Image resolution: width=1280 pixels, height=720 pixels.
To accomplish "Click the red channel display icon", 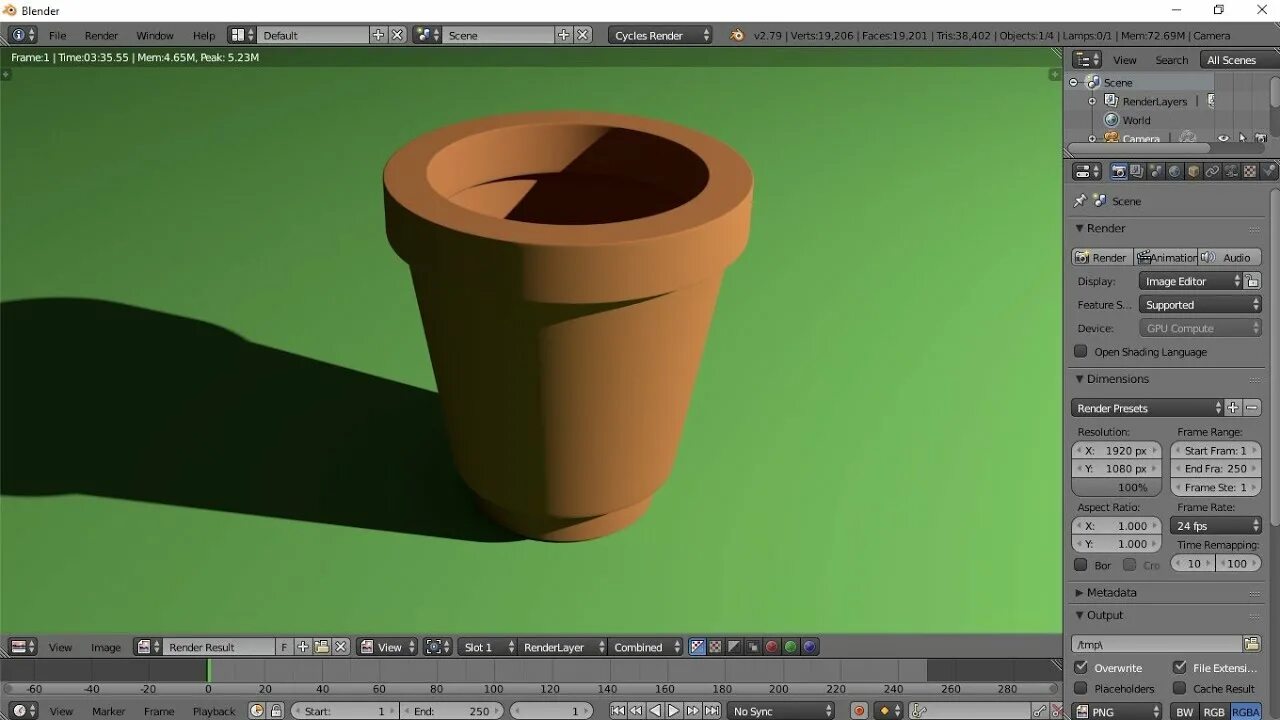I will click(x=772, y=647).
